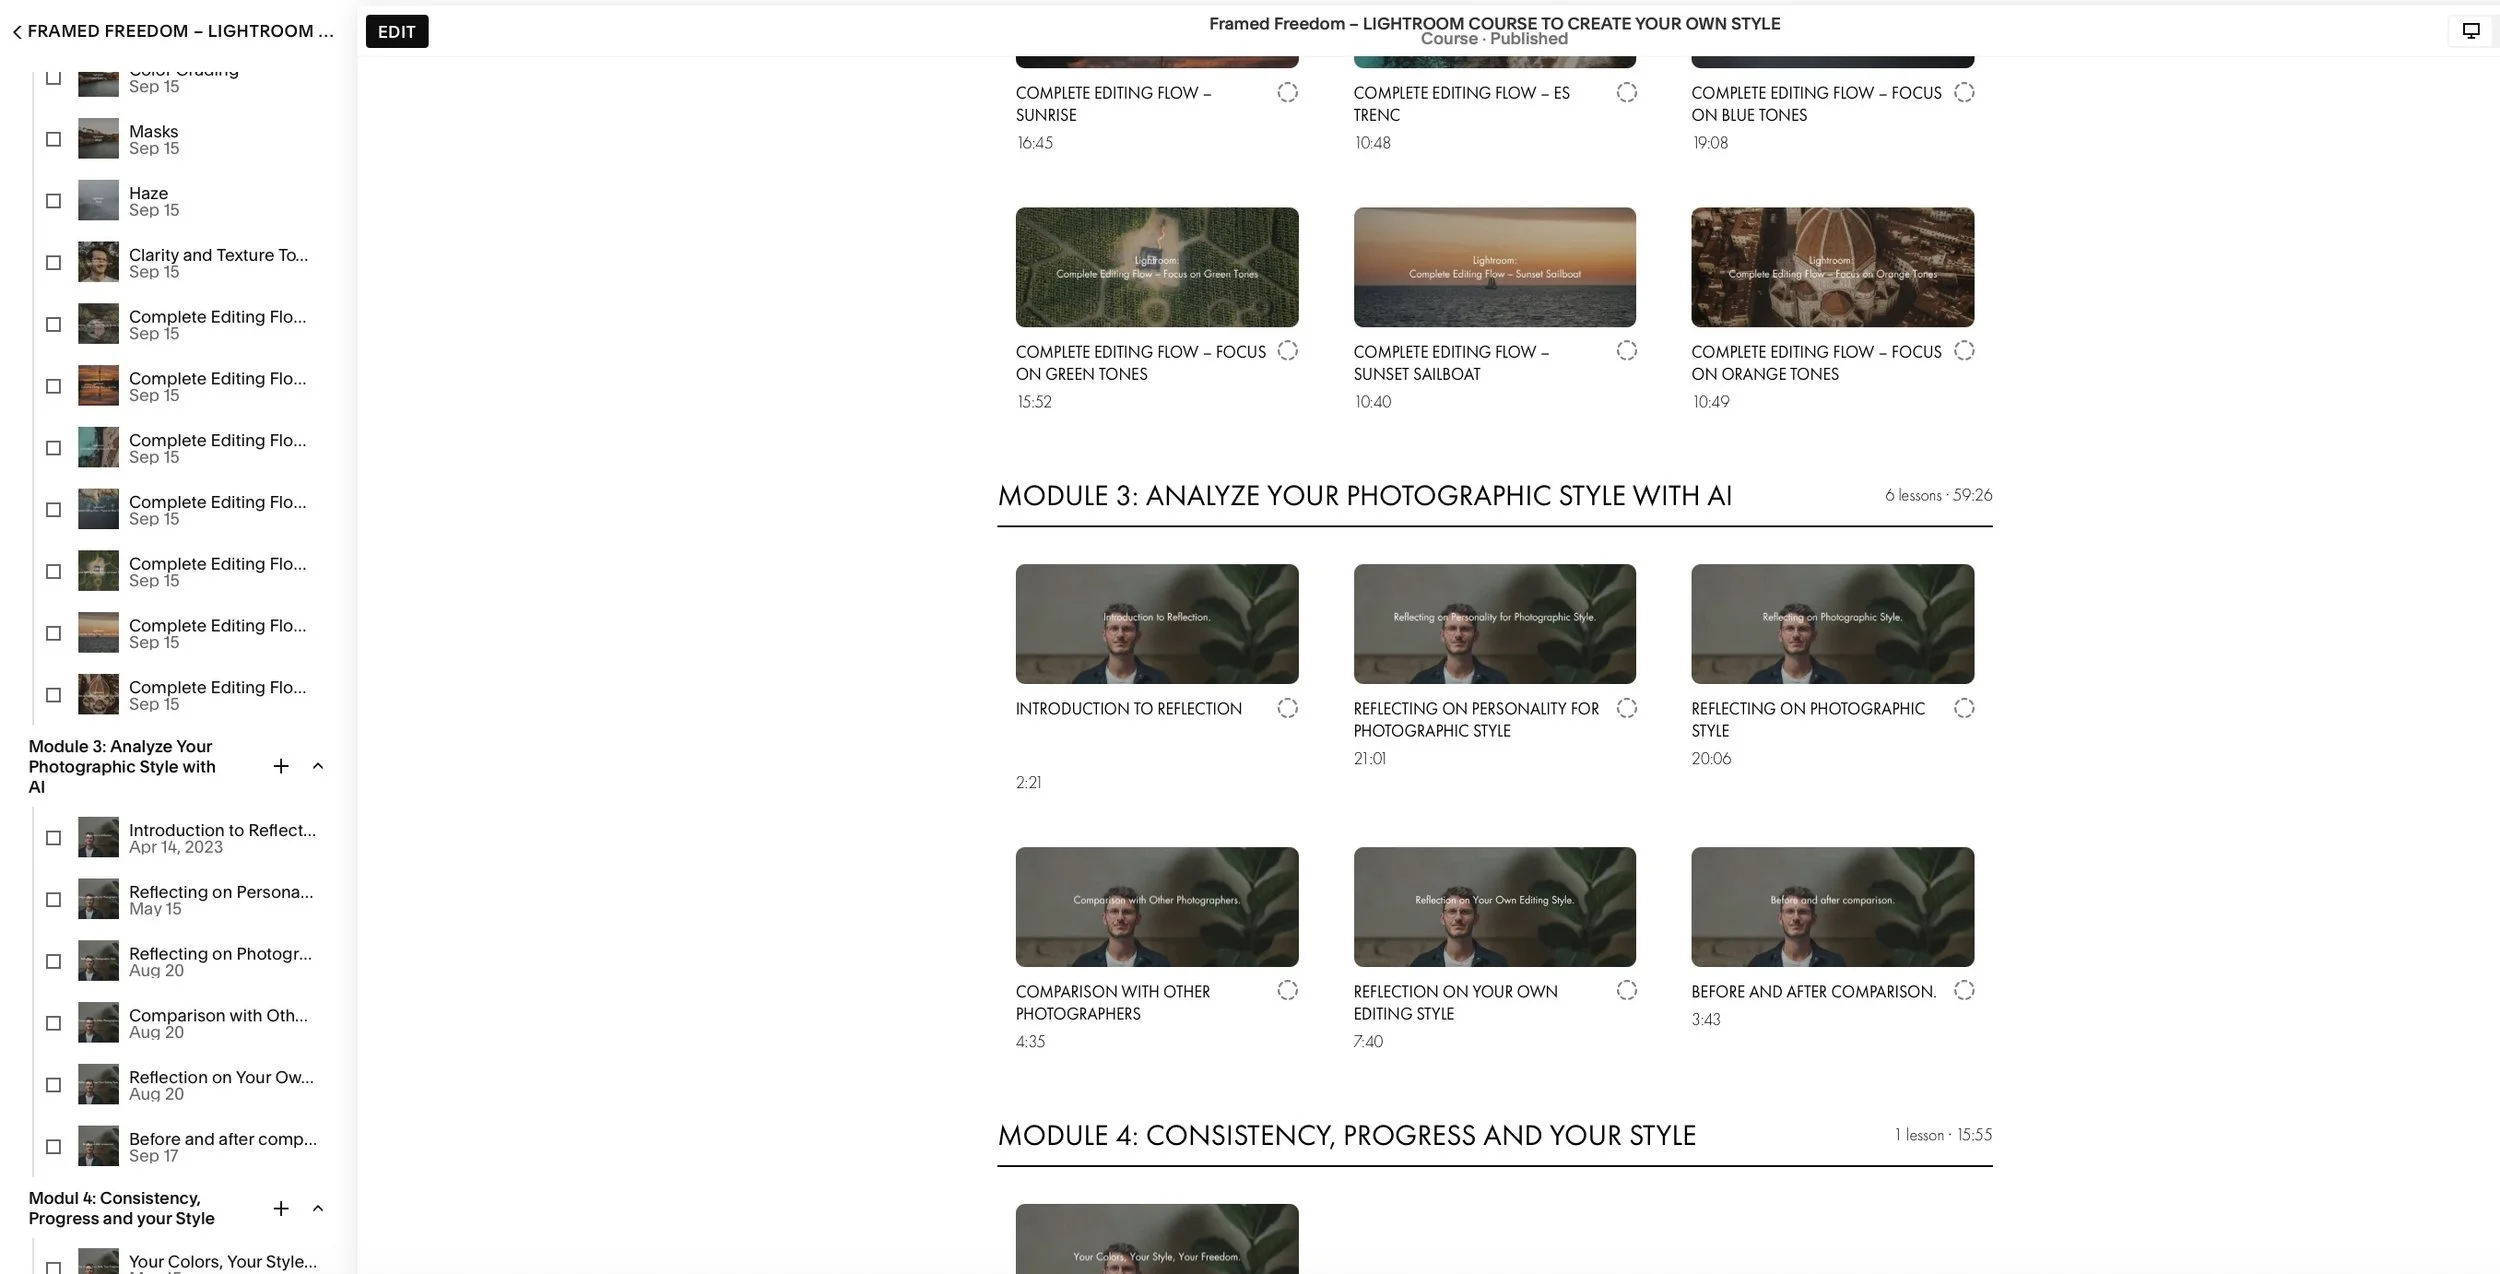This screenshot has width=2500, height=1274.
Task: Collapse Modul 4 Consistency section in sidebar
Action: point(318,1208)
